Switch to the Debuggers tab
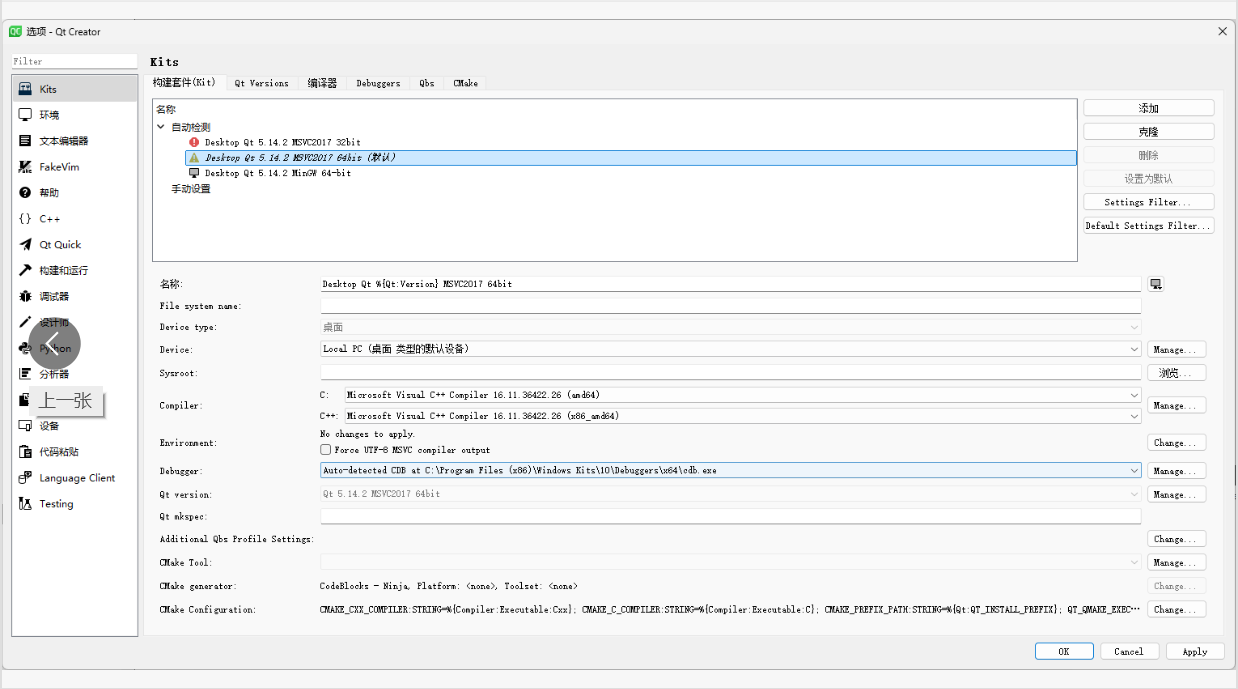Image resolution: width=1238 pixels, height=689 pixels. [x=378, y=83]
